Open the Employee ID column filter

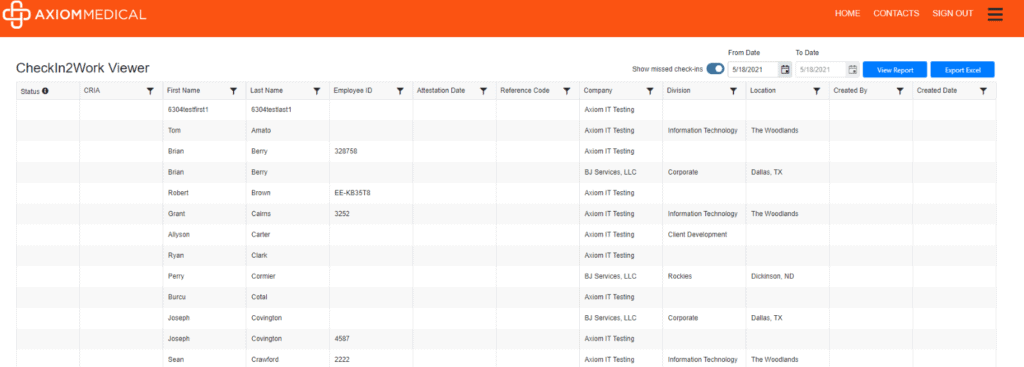(x=400, y=91)
